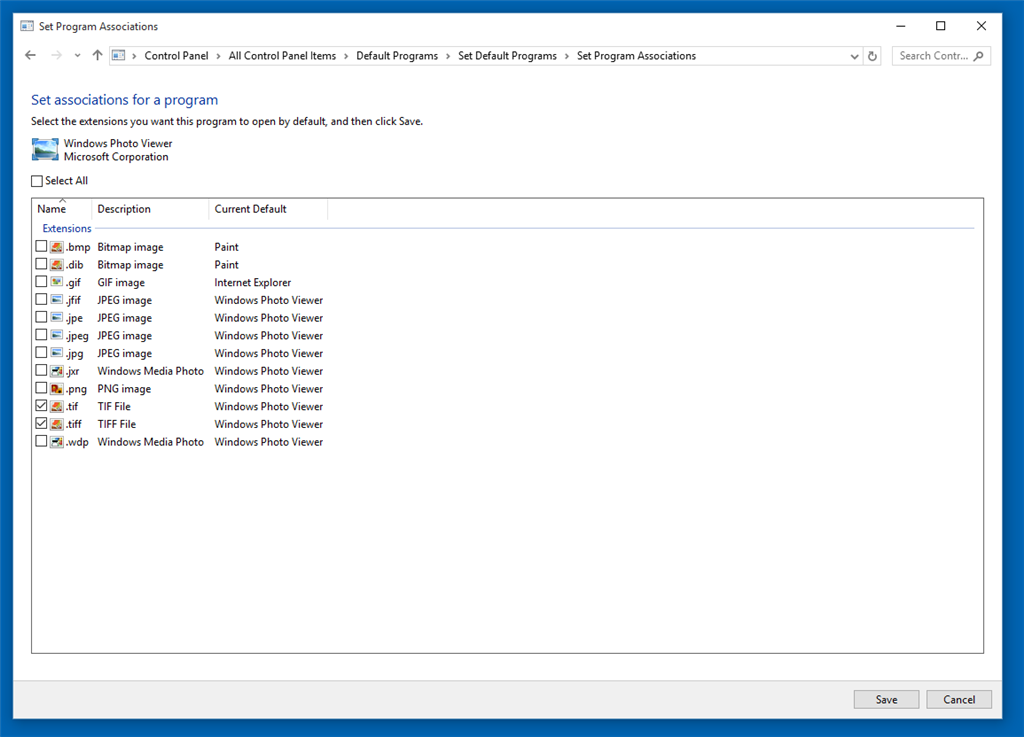Click the .jpeg file type icon
This screenshot has width=1024, height=737.
(57, 335)
